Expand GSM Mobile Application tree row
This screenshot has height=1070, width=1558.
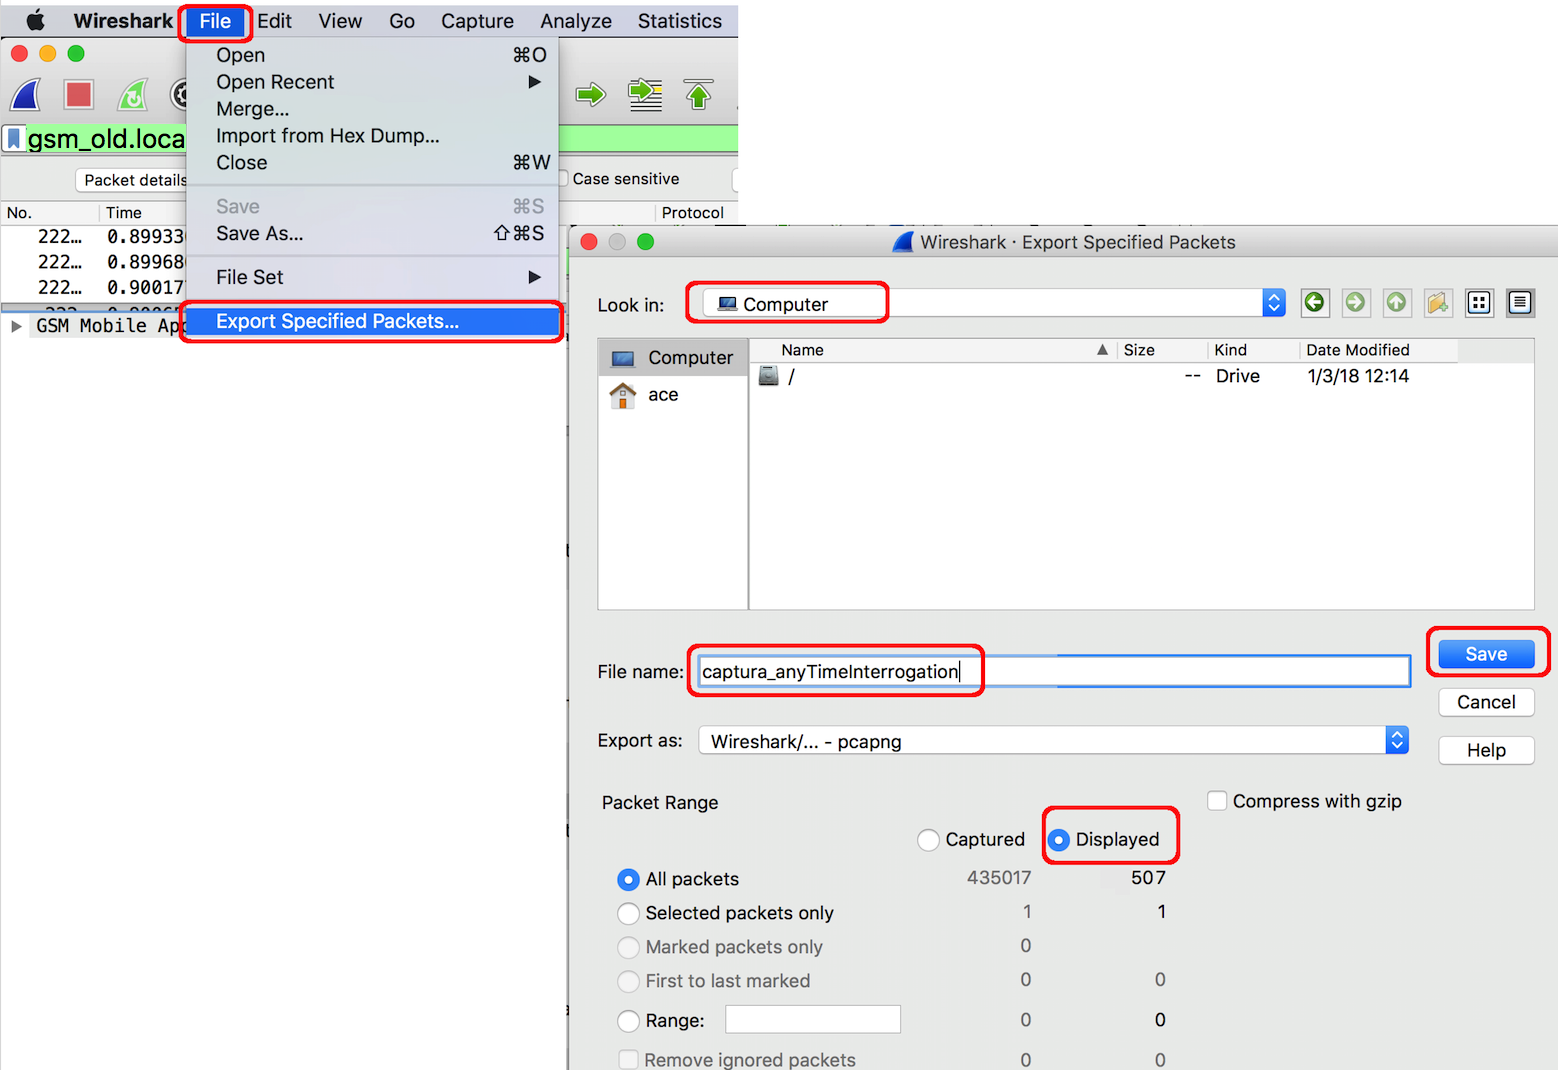point(16,326)
